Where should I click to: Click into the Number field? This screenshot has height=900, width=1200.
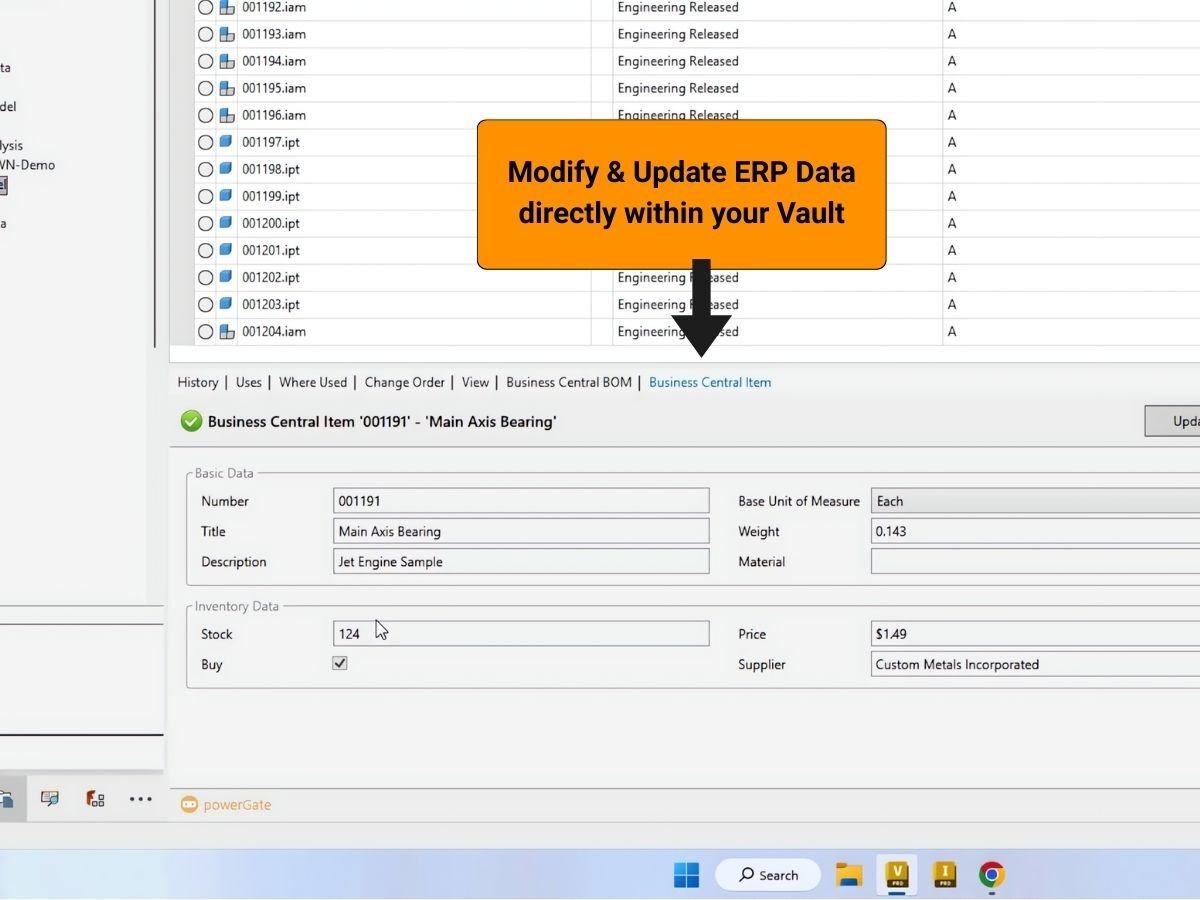coord(521,501)
